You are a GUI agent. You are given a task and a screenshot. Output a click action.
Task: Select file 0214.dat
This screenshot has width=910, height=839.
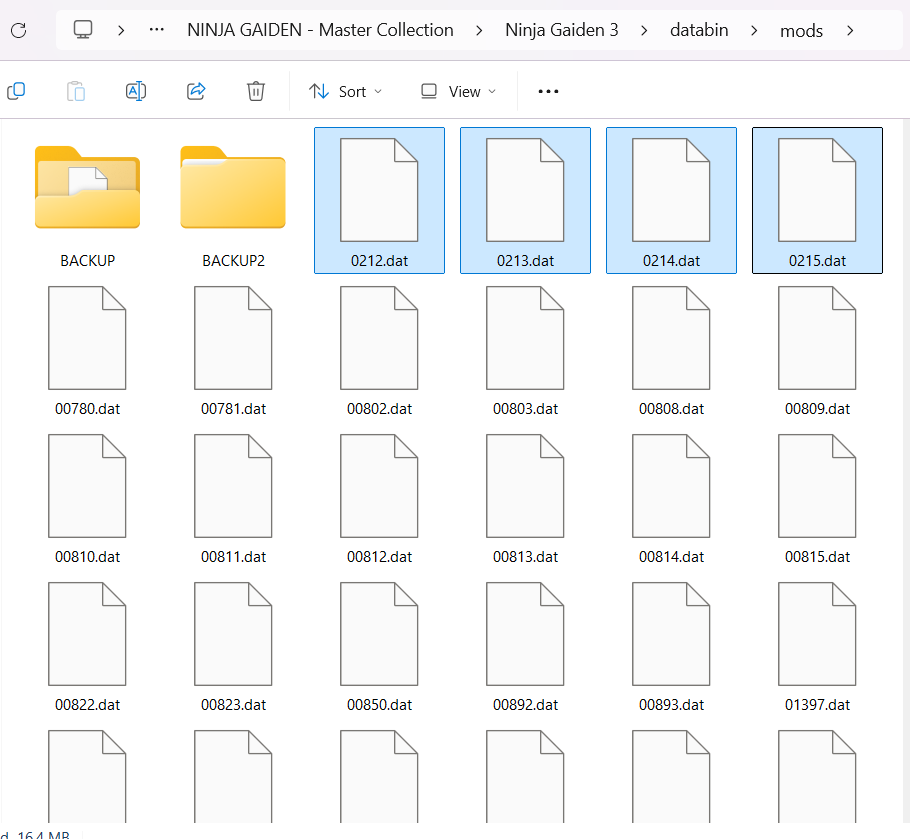[671, 200]
